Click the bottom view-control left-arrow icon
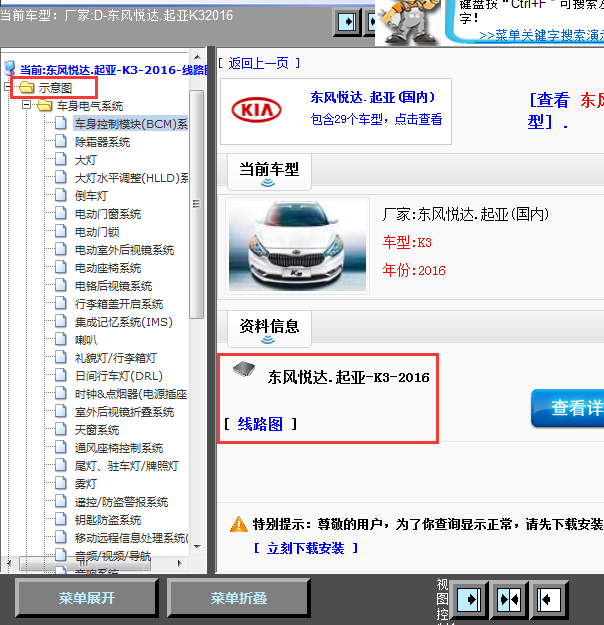This screenshot has width=604, height=625. coord(549,599)
